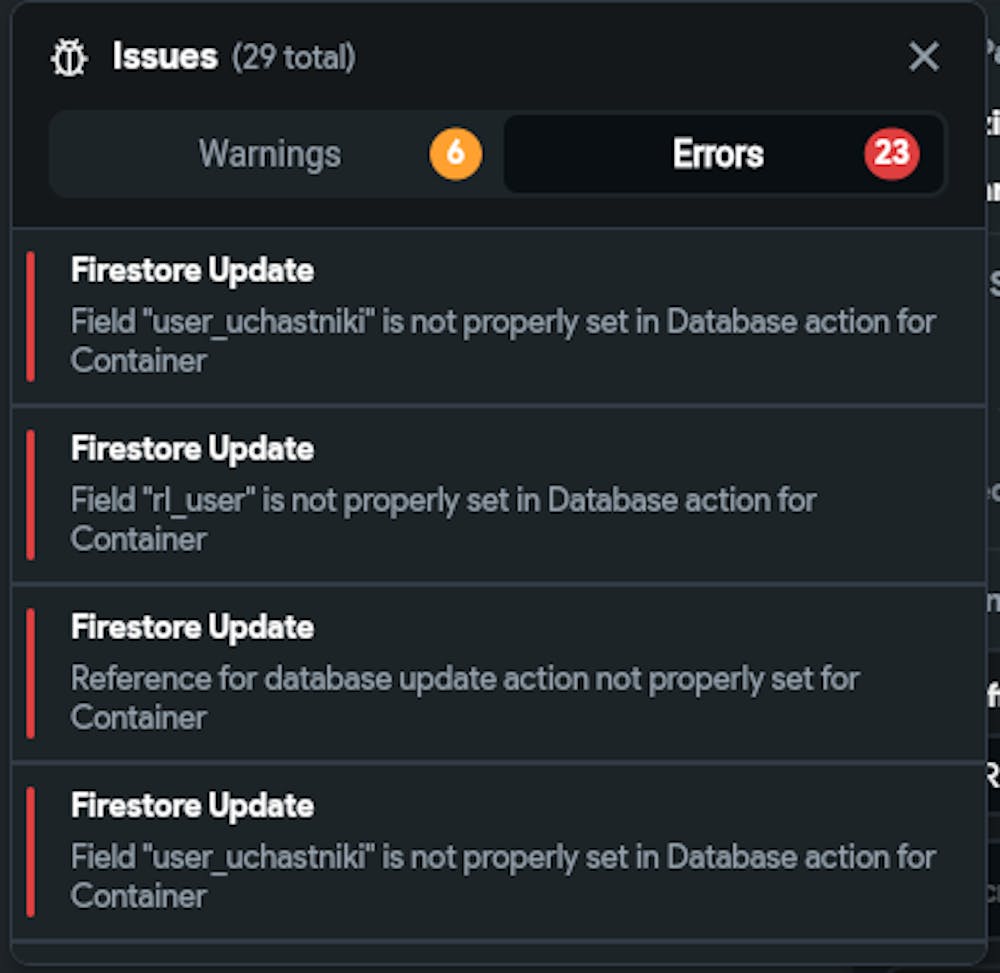This screenshot has height=973, width=1000.
Task: Select Firestore Update title above rl_user message
Action: pyautogui.click(x=193, y=448)
